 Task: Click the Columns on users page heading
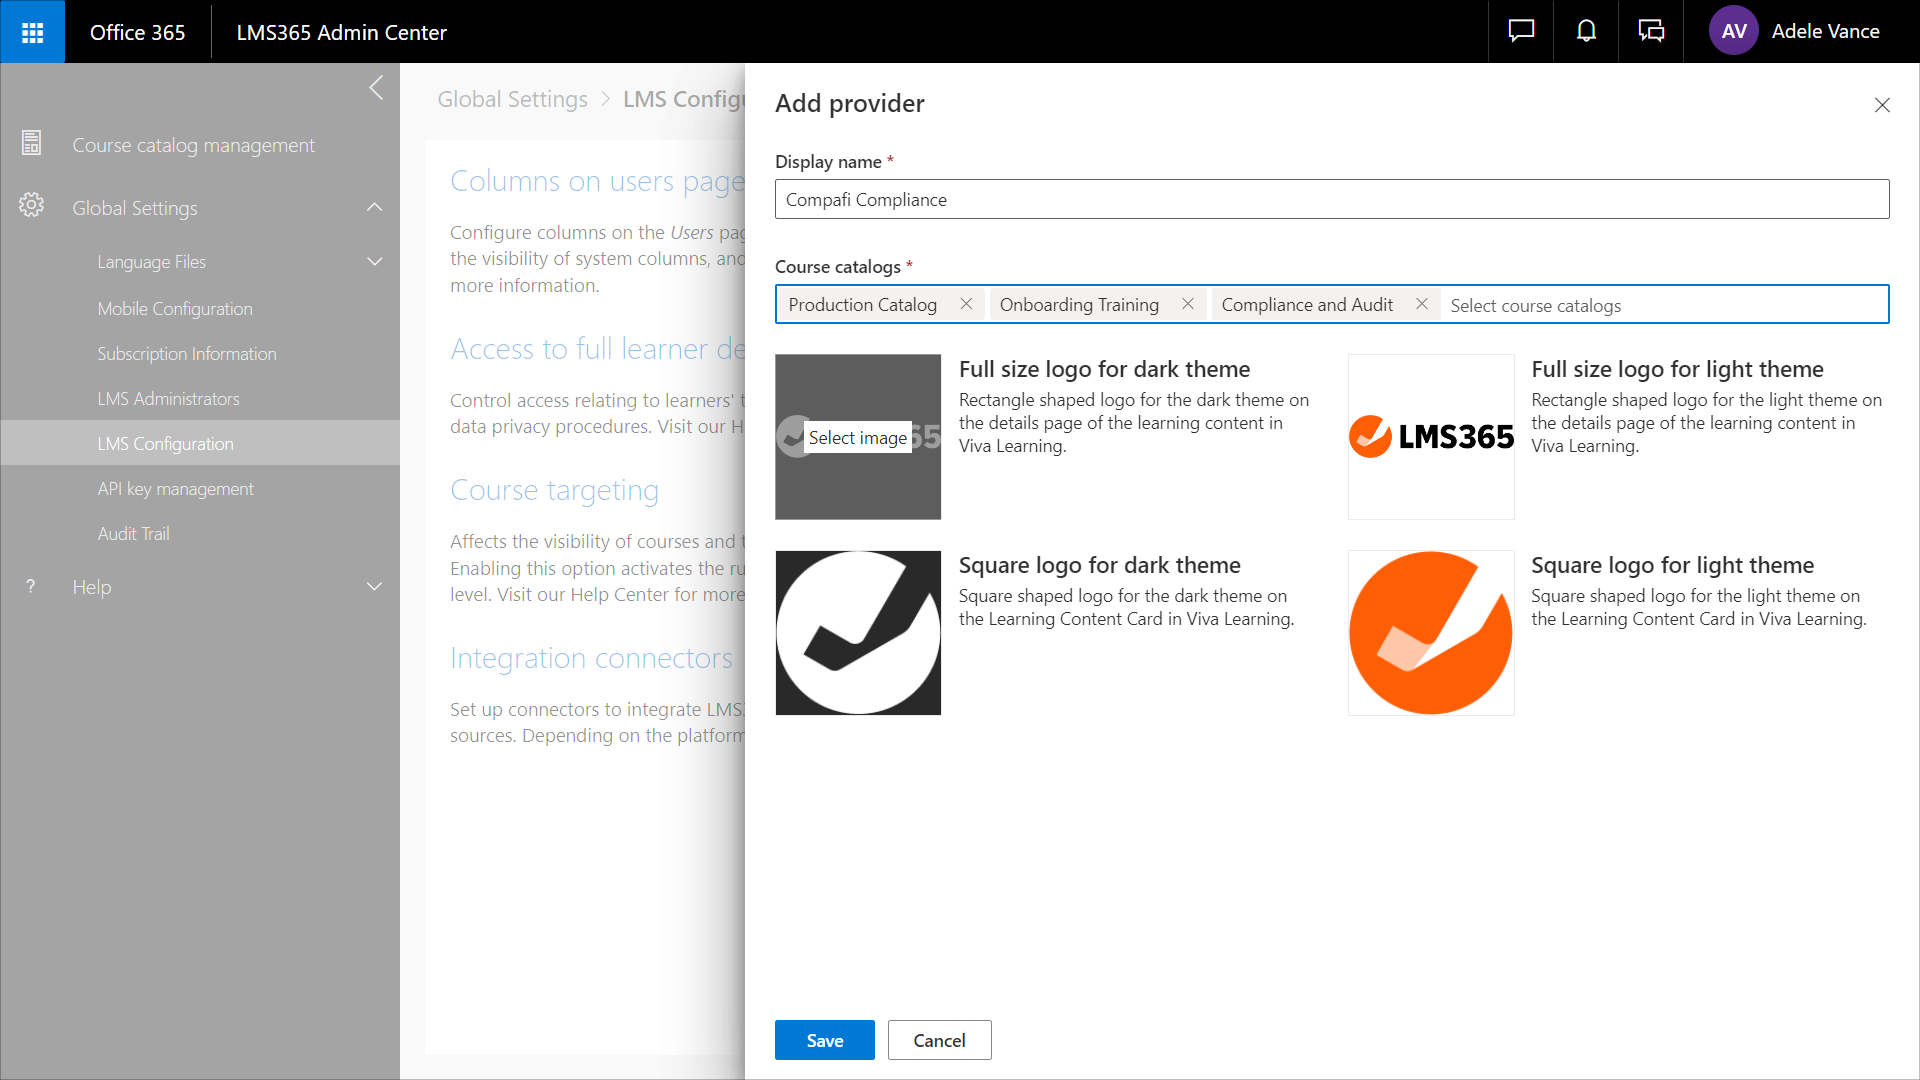point(597,181)
